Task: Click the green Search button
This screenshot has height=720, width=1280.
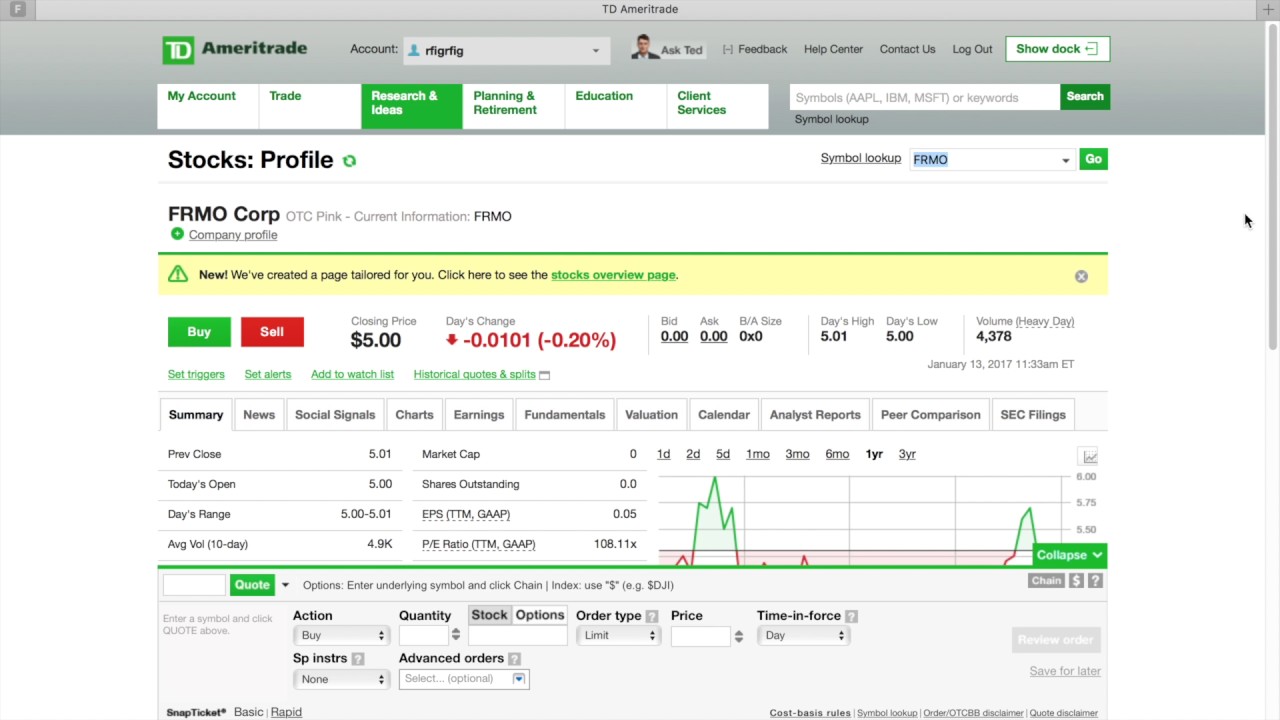Action: tap(1085, 97)
